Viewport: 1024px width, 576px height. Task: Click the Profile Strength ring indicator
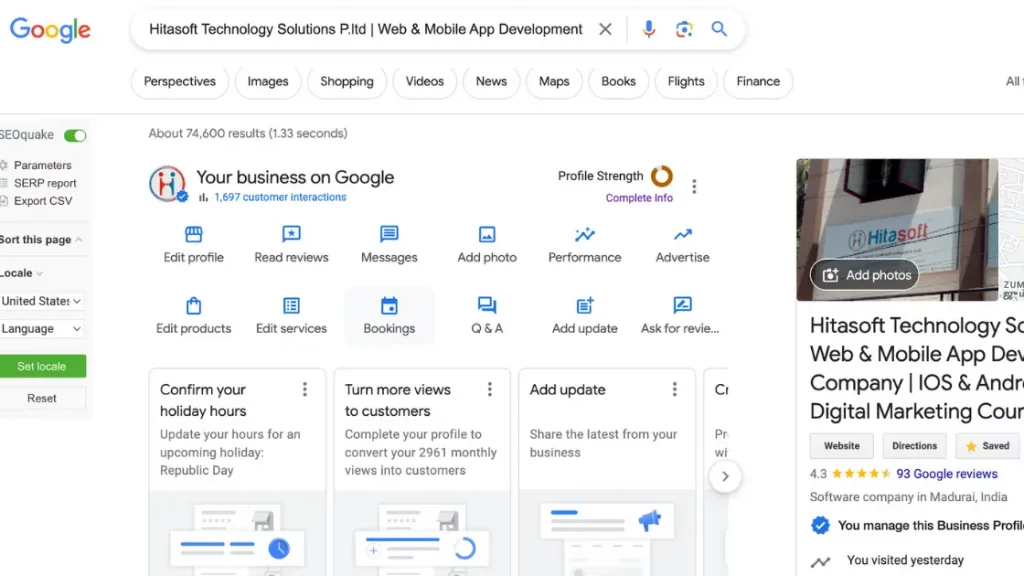[x=662, y=176]
